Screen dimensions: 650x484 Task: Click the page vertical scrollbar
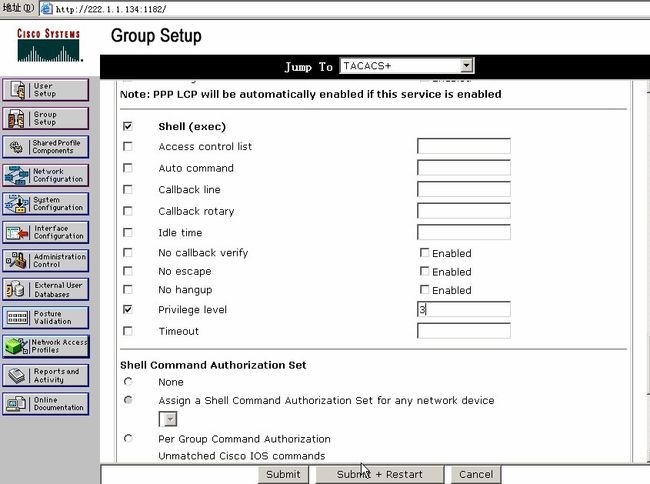click(x=648, y=269)
